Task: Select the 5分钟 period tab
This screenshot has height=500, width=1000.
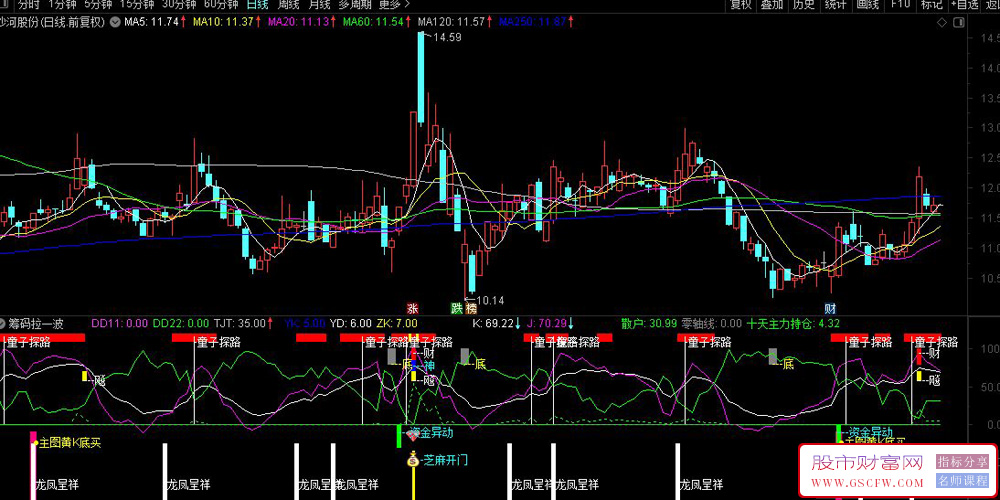Action: [x=97, y=4]
